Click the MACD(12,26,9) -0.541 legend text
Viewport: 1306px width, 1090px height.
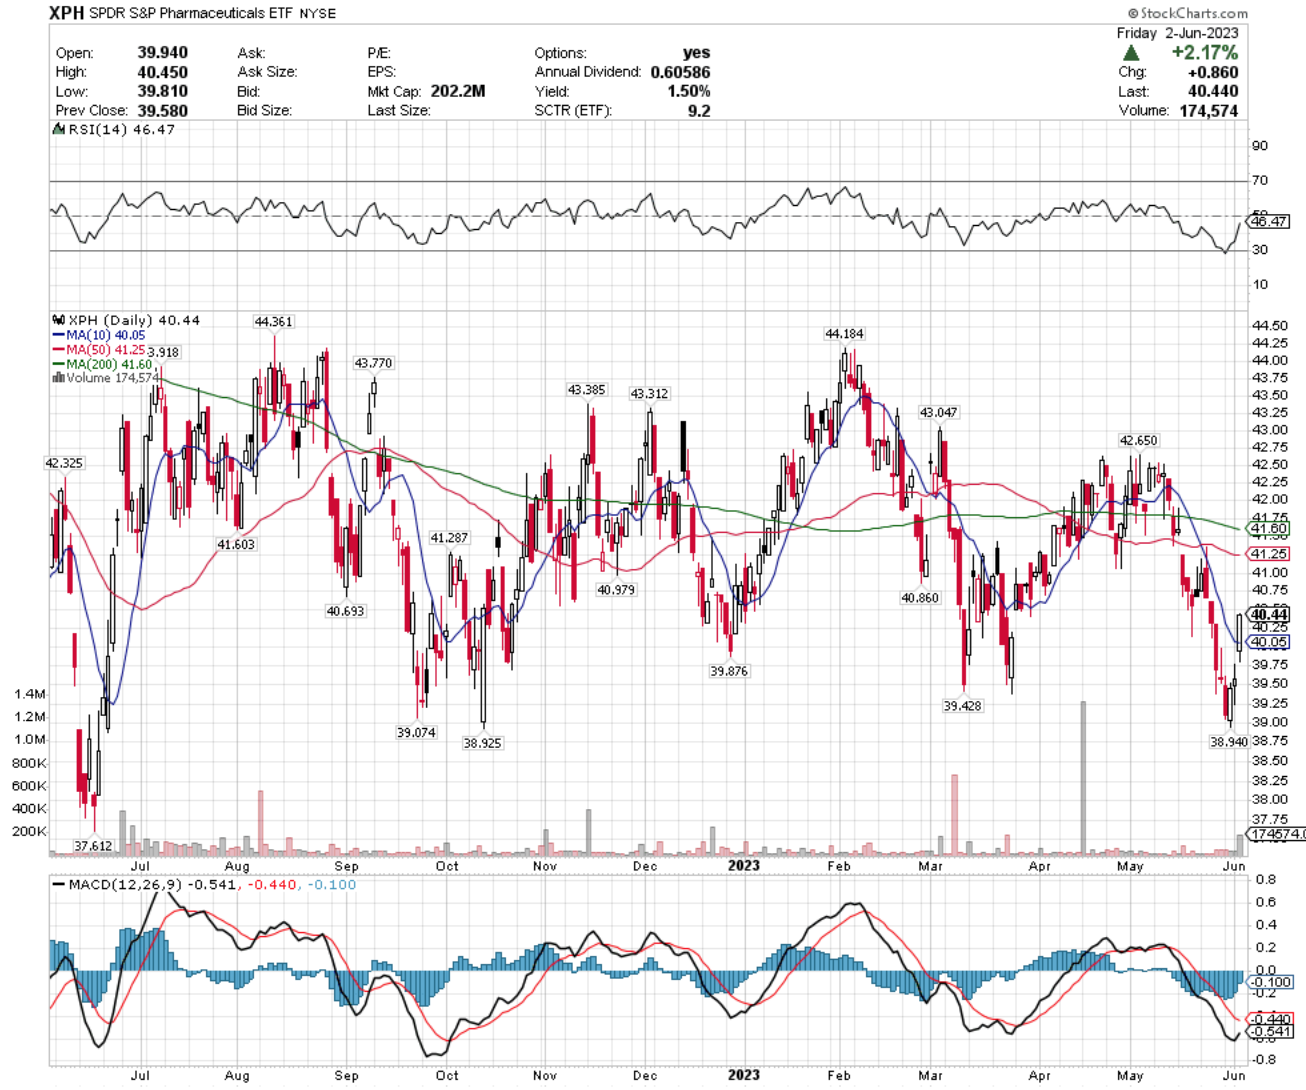[x=153, y=885]
